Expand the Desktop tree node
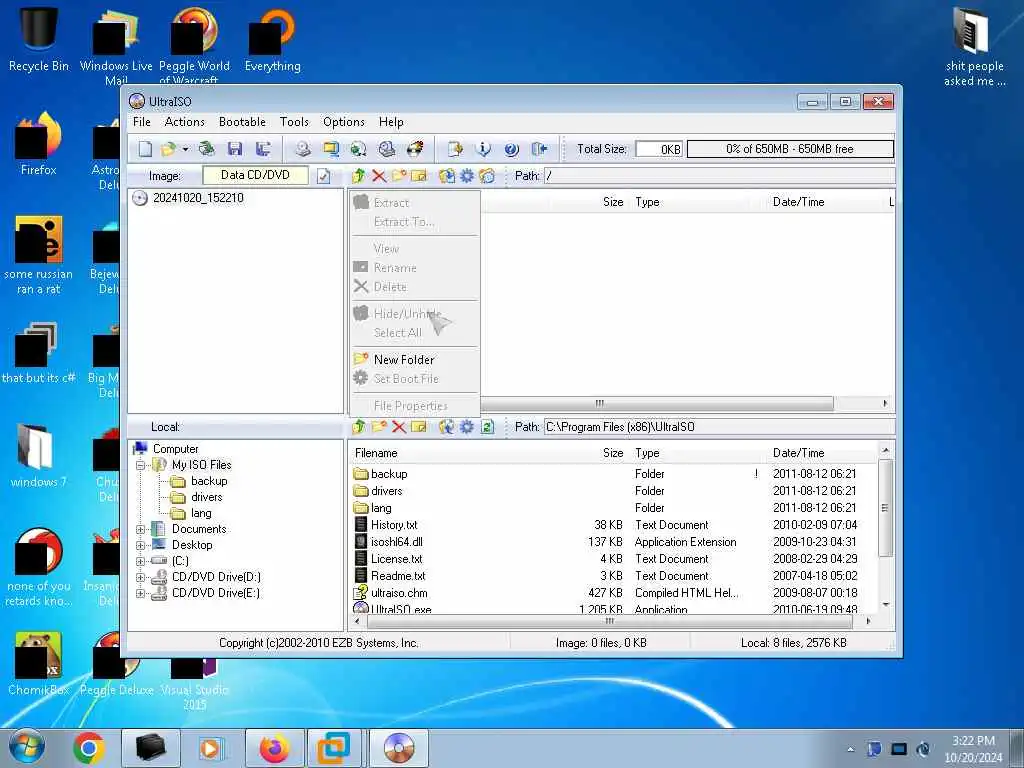The height and width of the screenshot is (768, 1024). point(140,545)
